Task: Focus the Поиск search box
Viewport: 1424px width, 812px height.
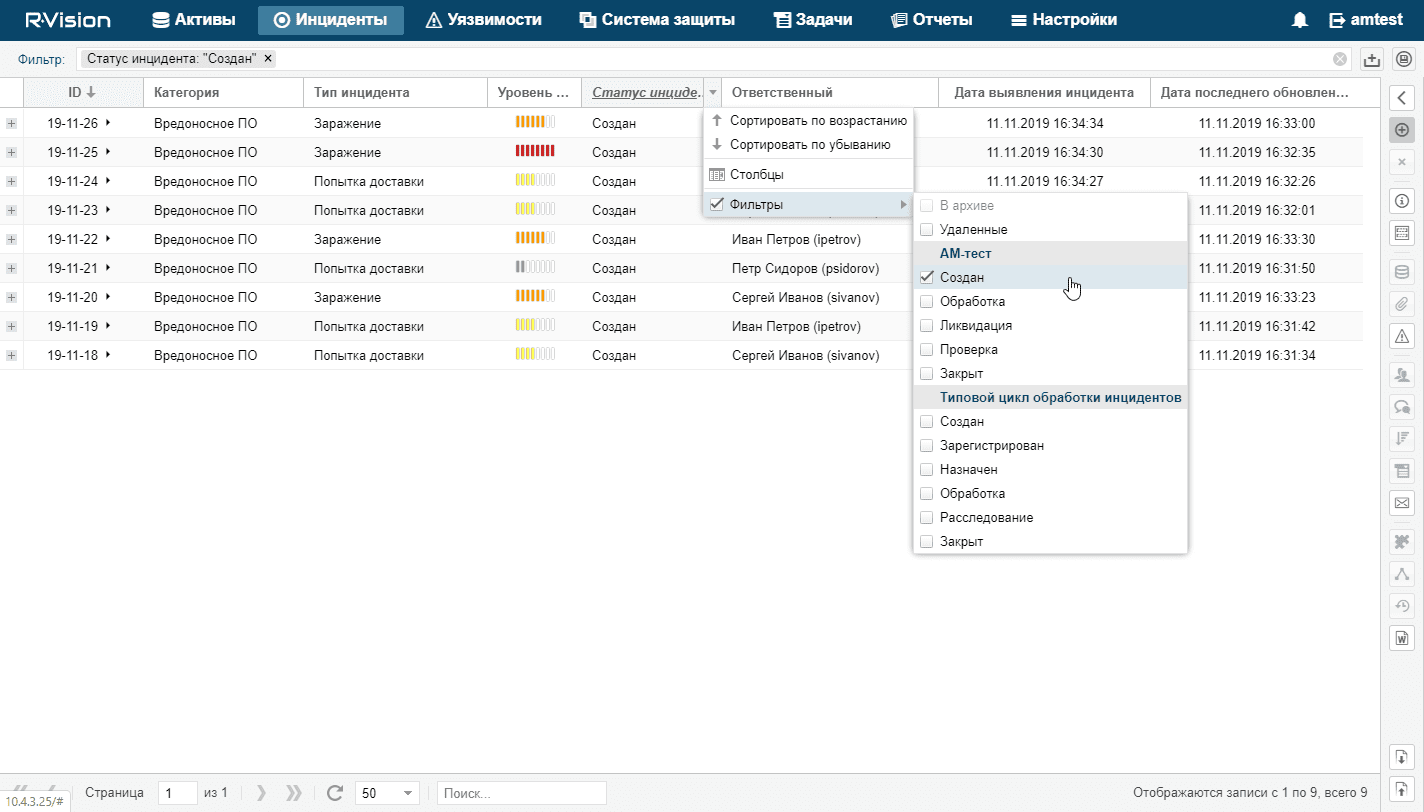Action: [x=522, y=793]
